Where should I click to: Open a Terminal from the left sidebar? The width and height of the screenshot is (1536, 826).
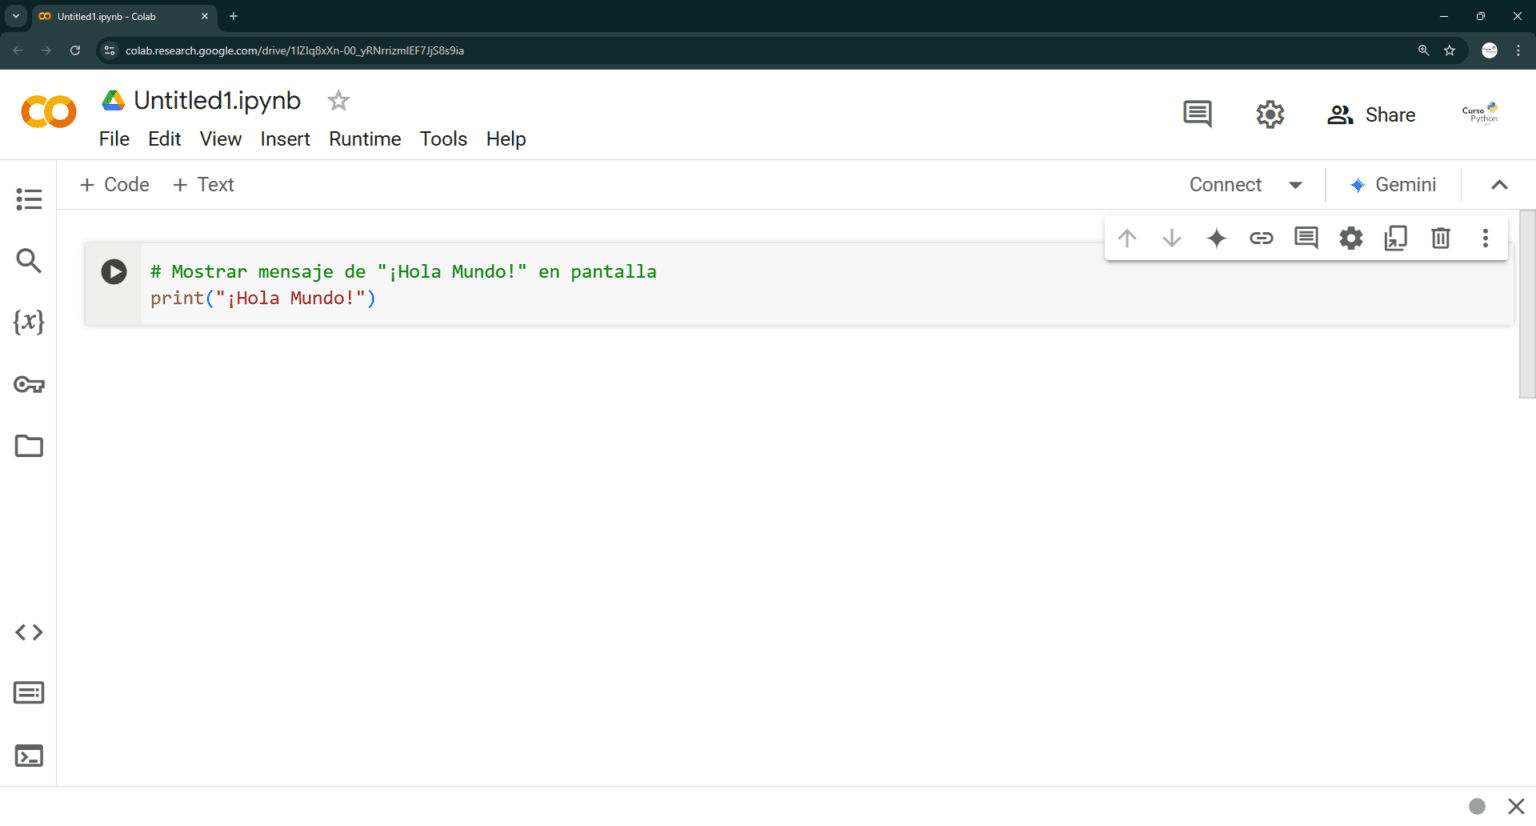click(x=29, y=755)
